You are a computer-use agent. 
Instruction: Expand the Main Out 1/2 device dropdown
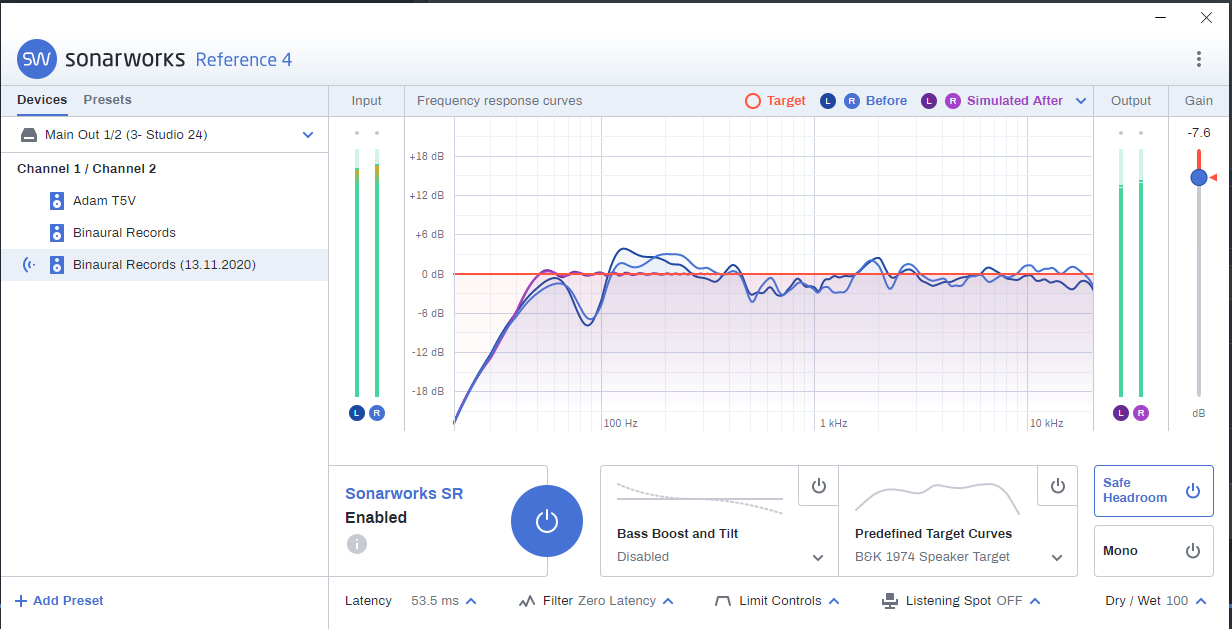click(x=308, y=135)
